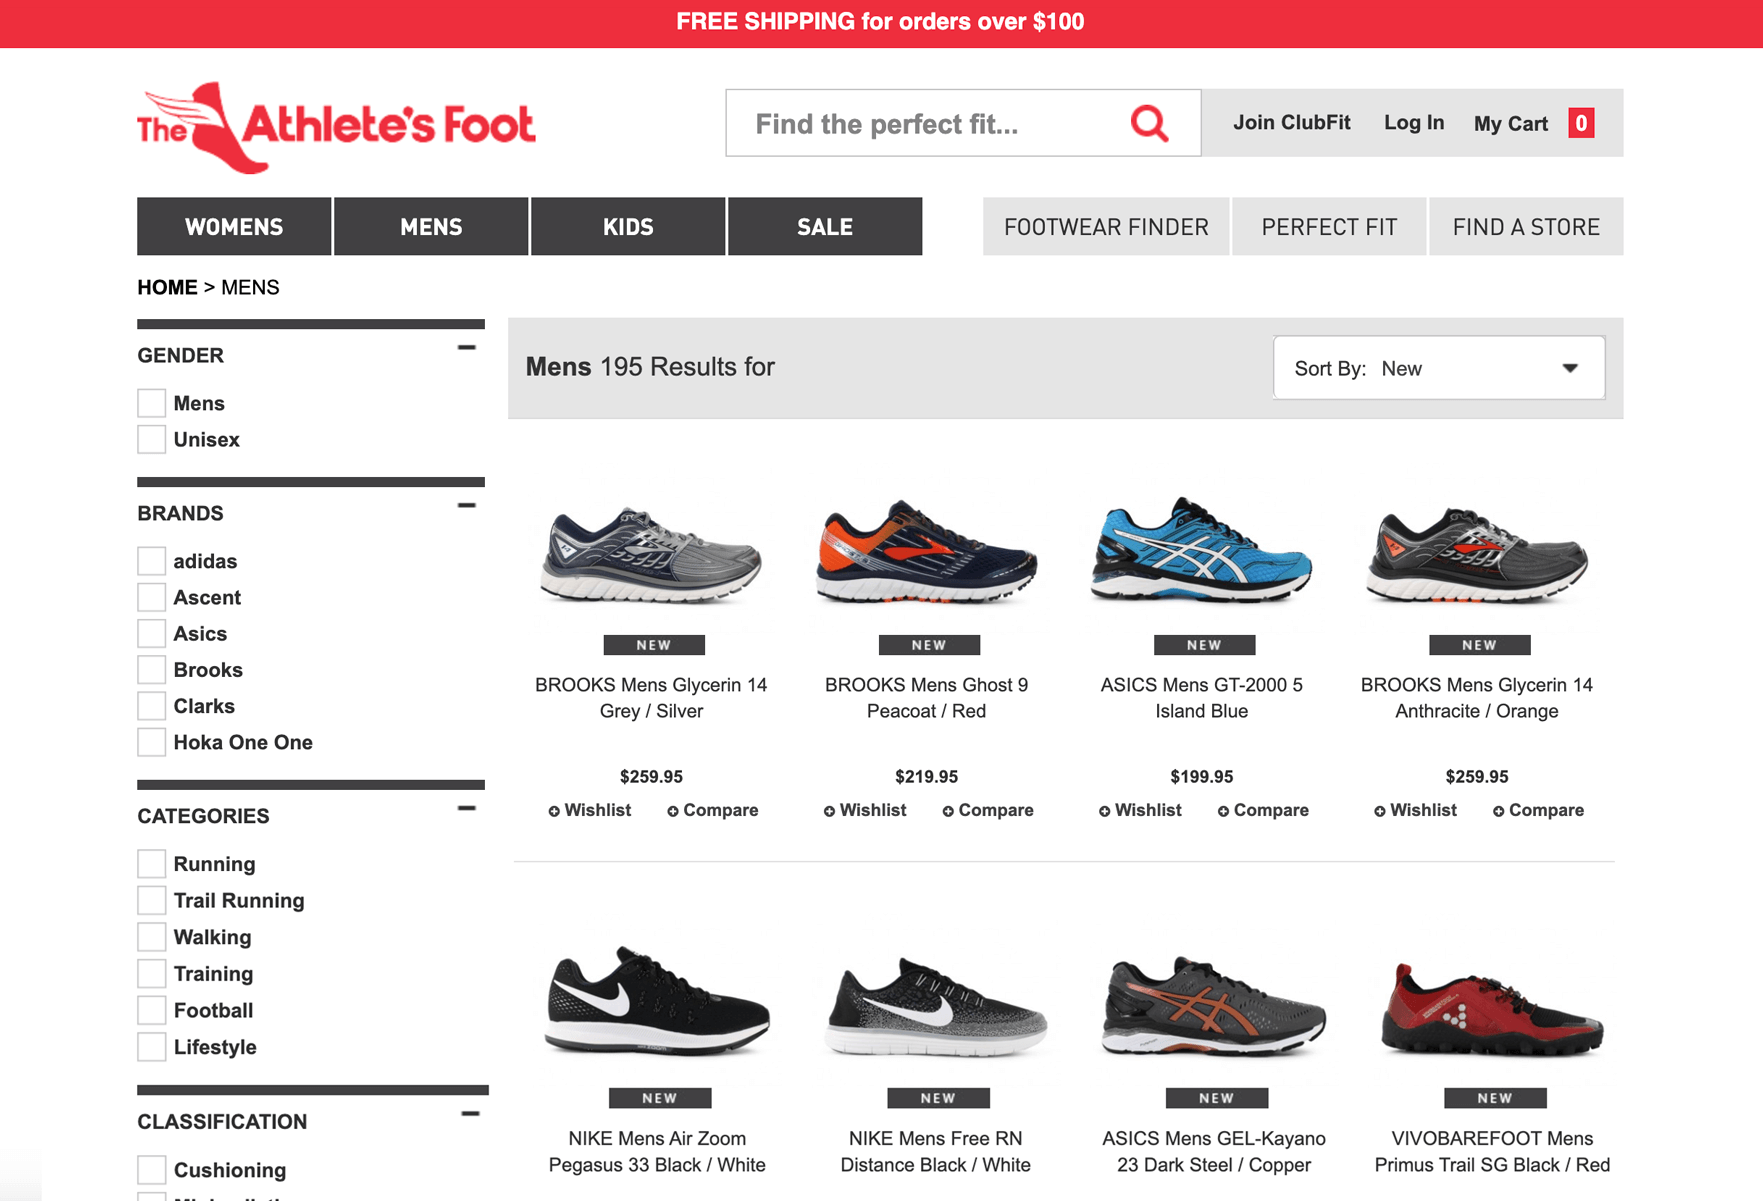Check the Running category

pyautogui.click(x=152, y=864)
